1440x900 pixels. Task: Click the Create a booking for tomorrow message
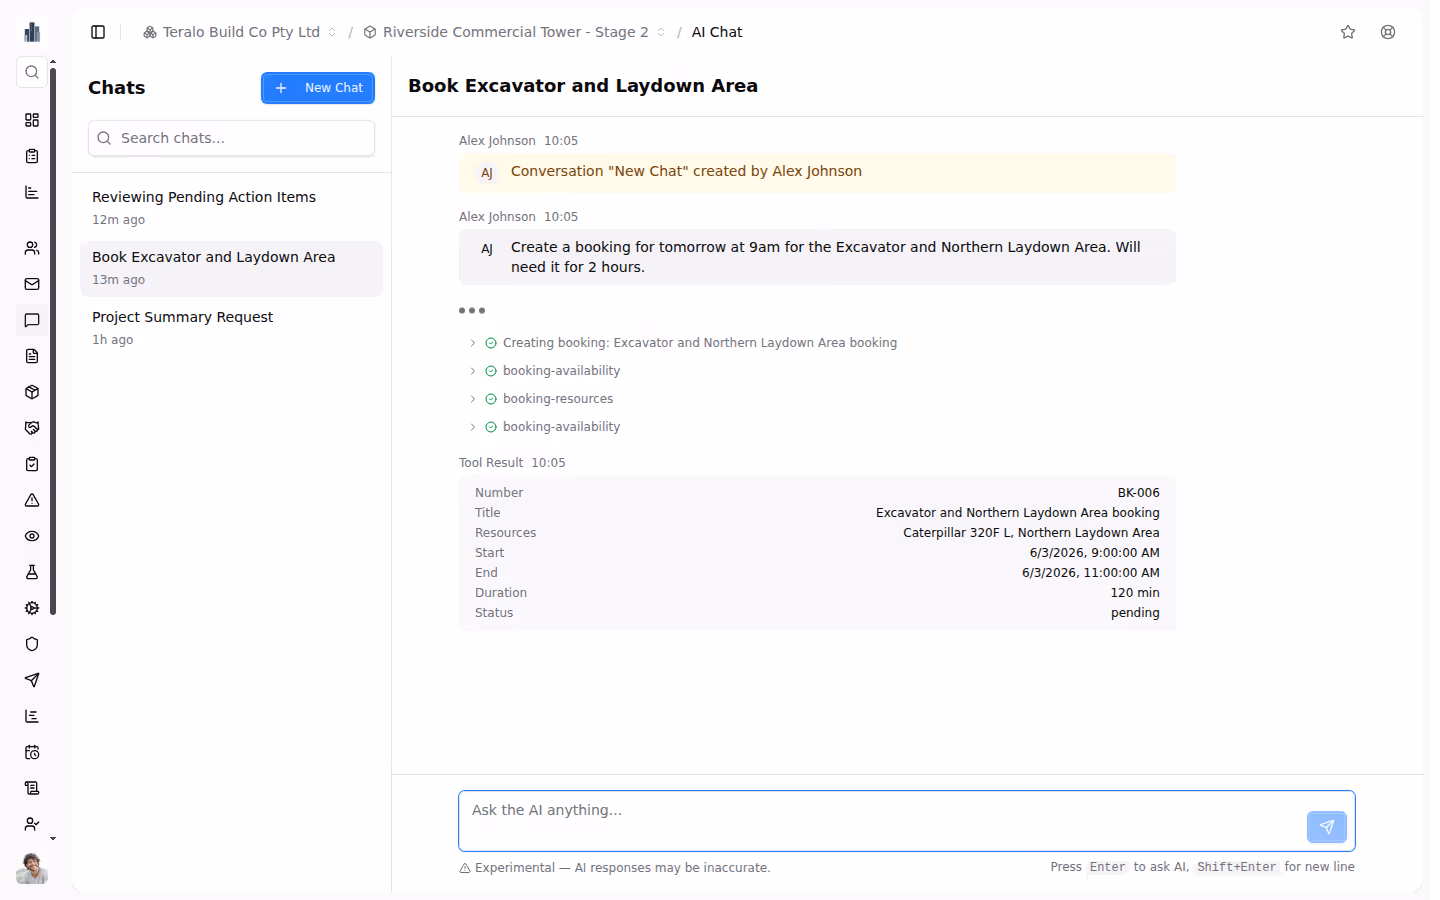(817, 257)
